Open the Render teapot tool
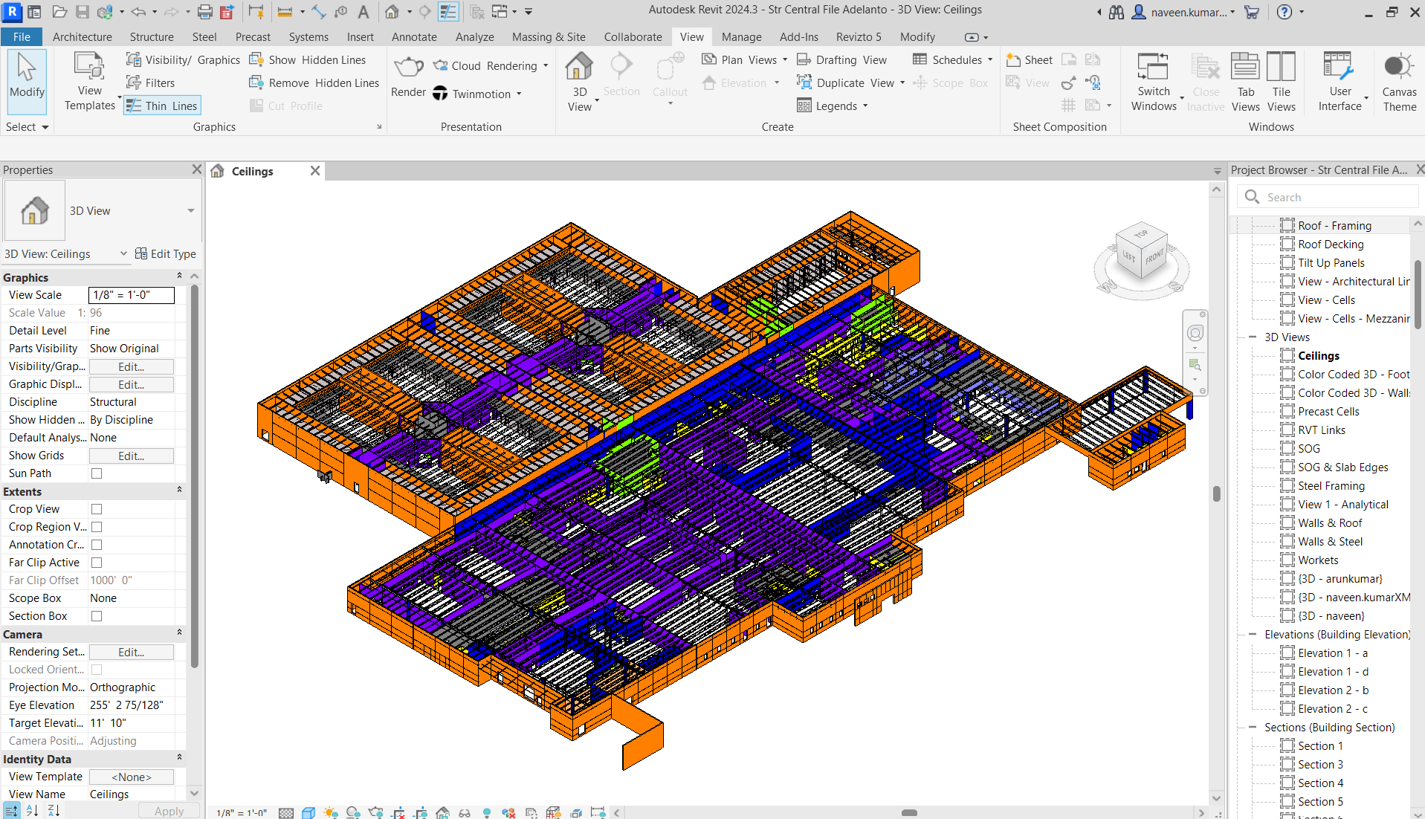The height and width of the screenshot is (819, 1425). (408, 76)
